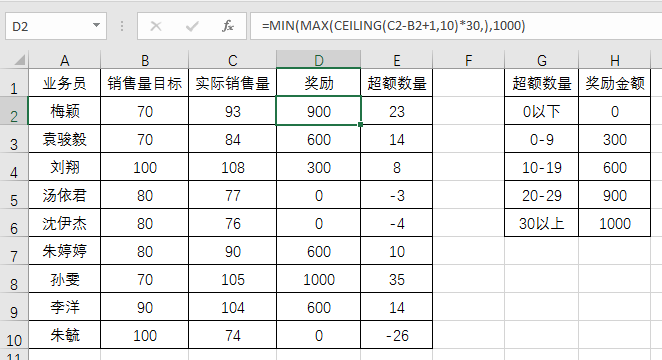Click inside the formula bar text
662x360 pixels.
click(x=393, y=26)
